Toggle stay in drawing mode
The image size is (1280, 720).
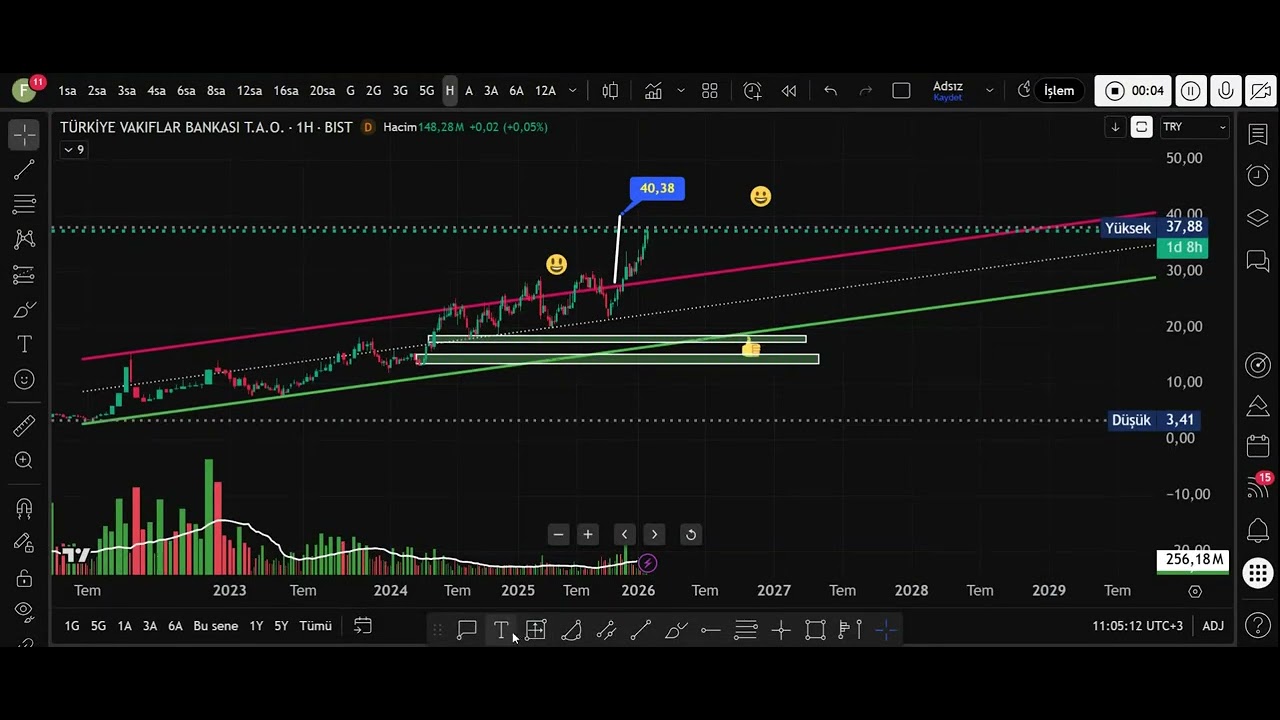point(24,543)
